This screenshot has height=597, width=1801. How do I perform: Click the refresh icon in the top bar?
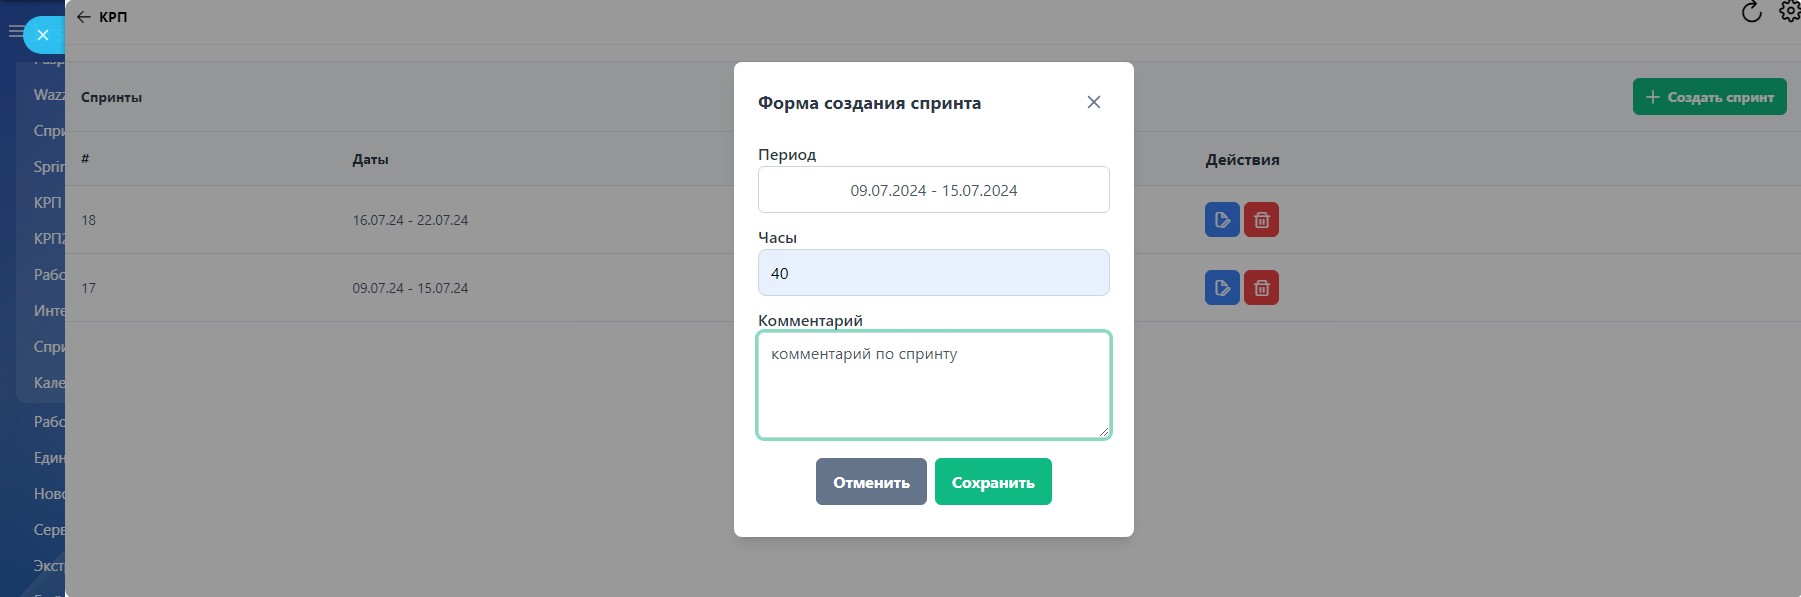coord(1751,13)
